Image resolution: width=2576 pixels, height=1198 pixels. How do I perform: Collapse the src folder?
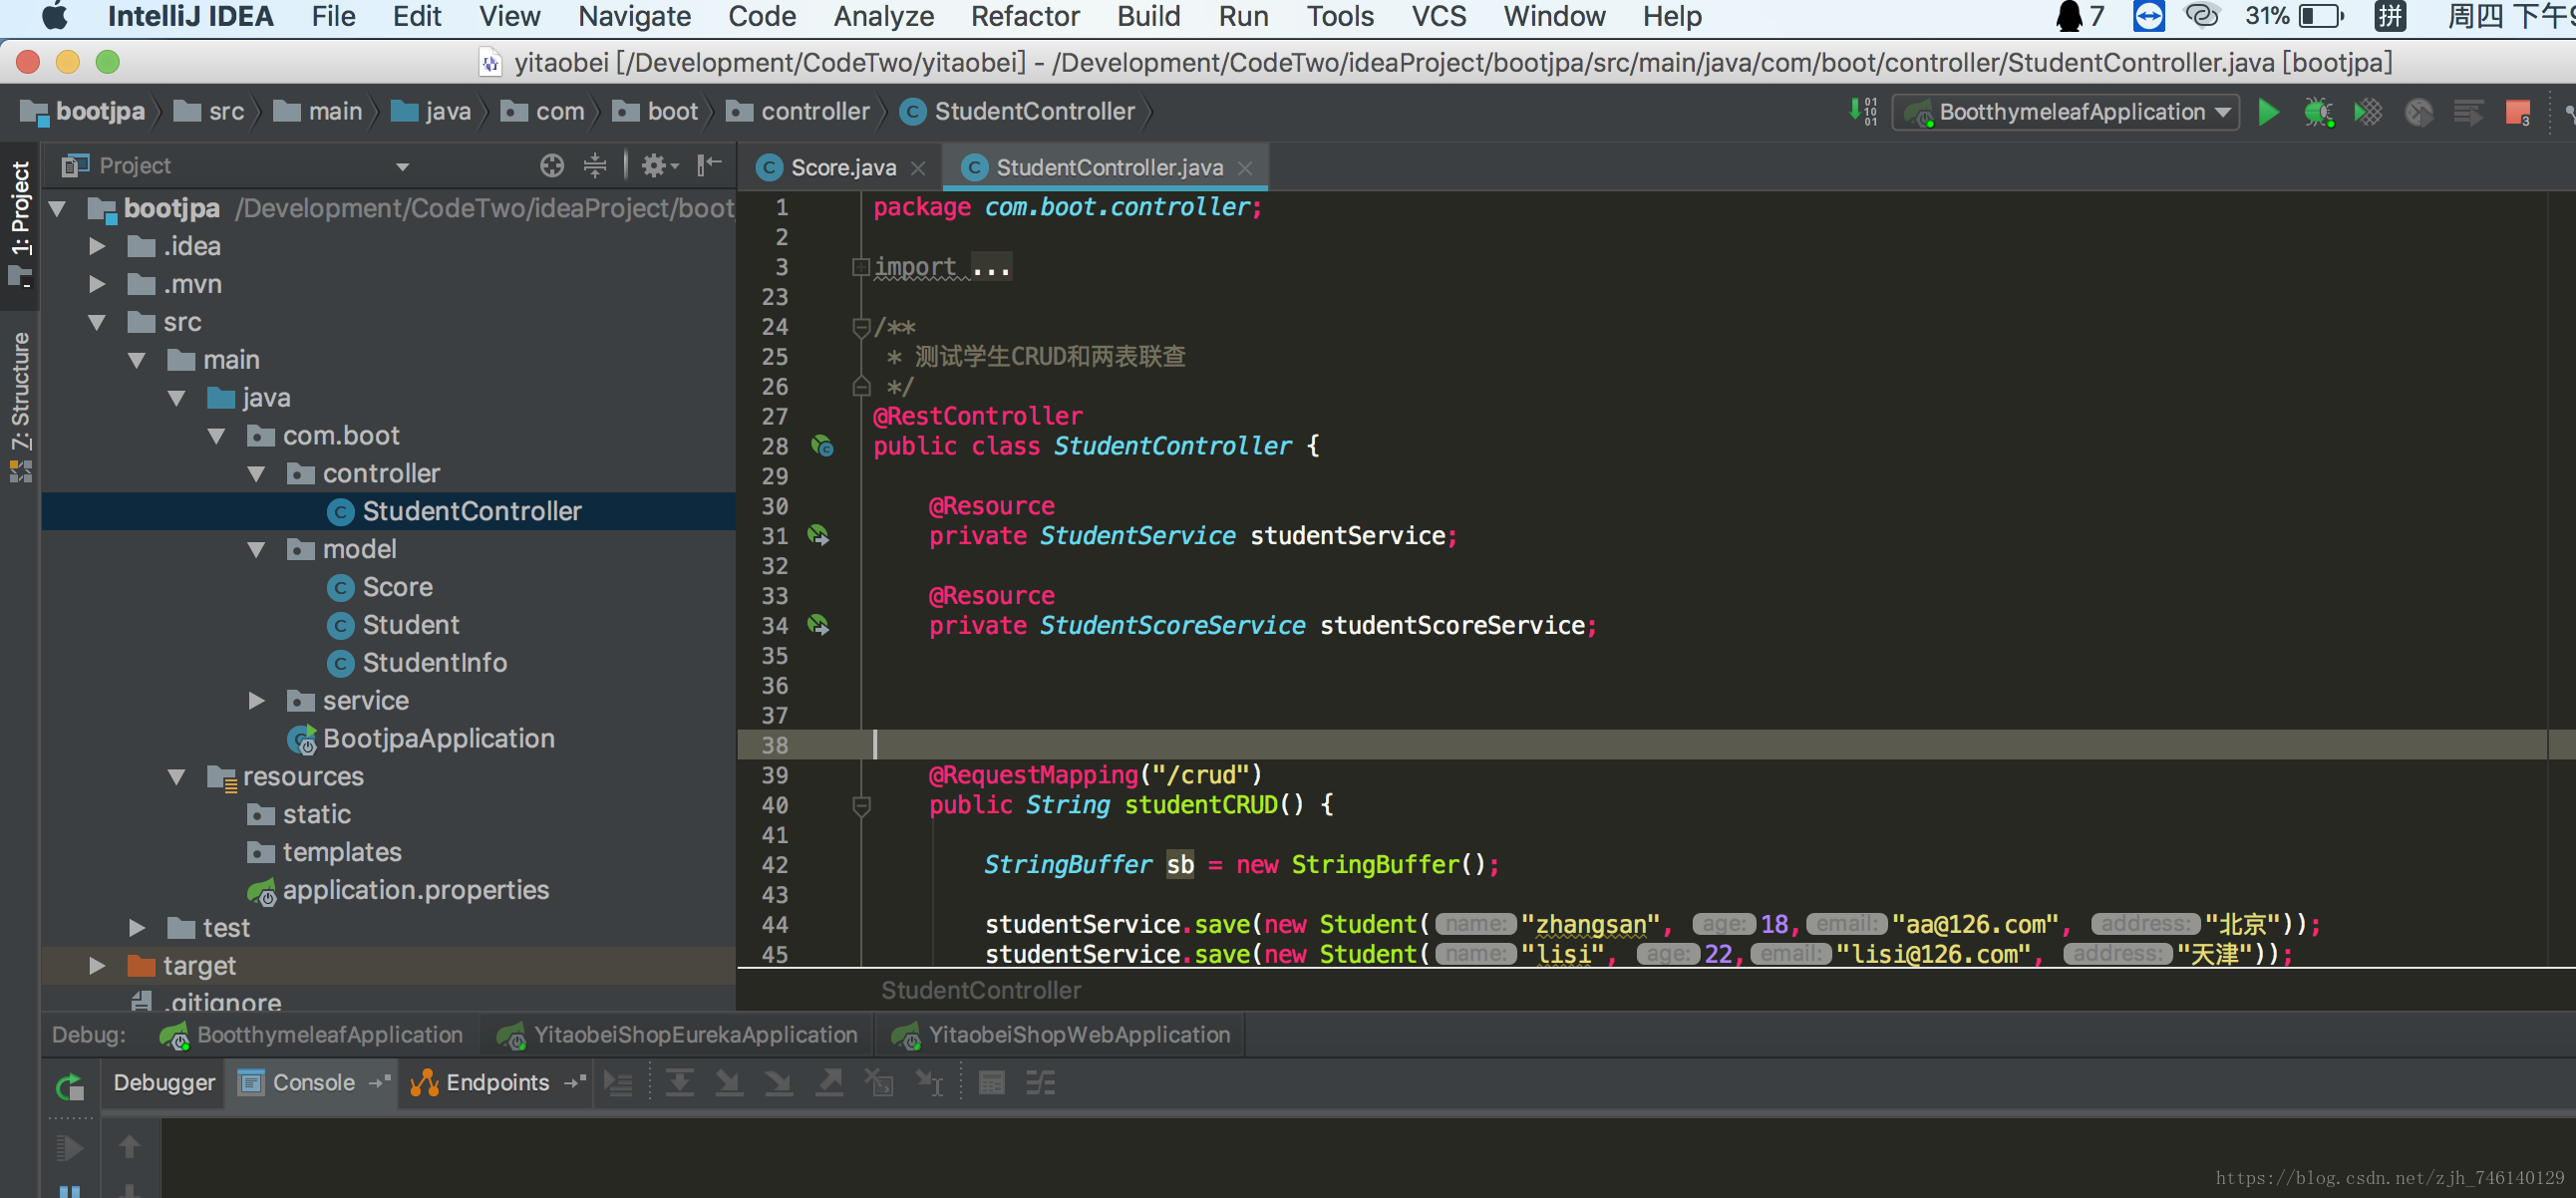(97, 322)
